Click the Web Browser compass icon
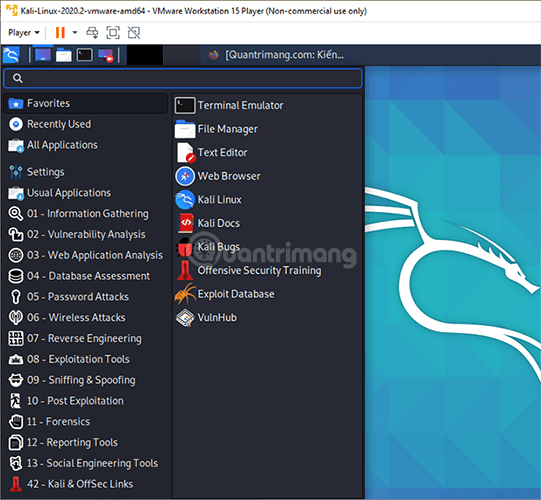Viewport: 541px width, 500px height. [x=185, y=176]
